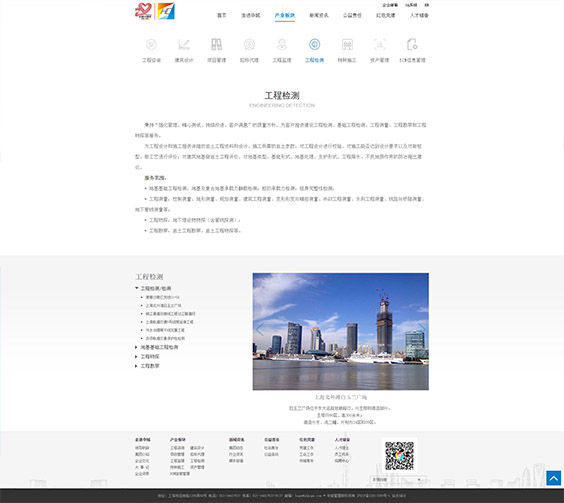
Task: Click footer column heading 产业板块
Action: pyautogui.click(x=178, y=440)
